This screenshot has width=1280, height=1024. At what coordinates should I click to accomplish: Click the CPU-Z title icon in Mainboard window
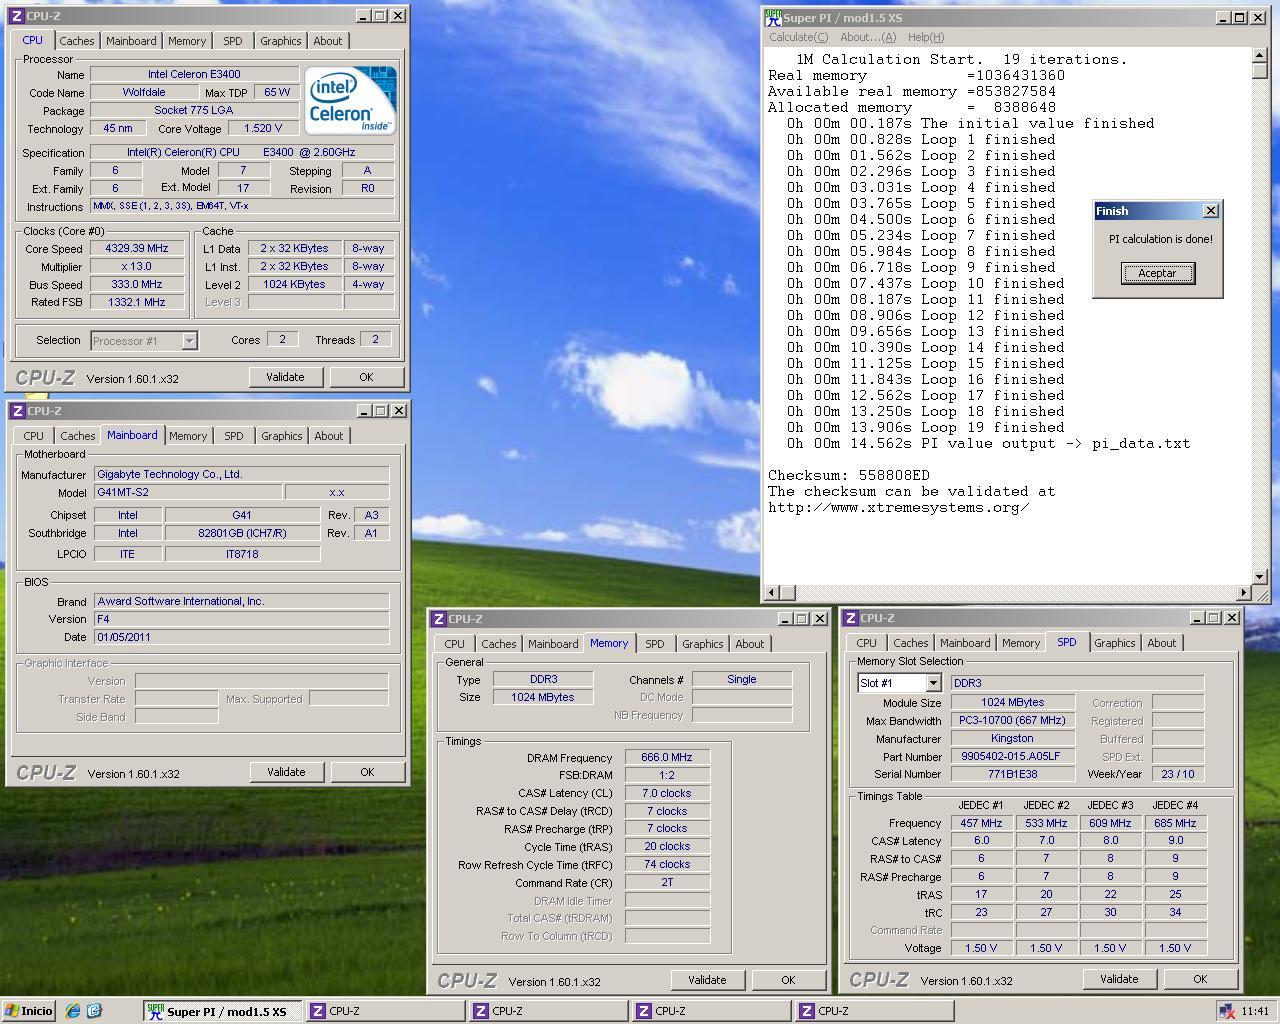18,411
